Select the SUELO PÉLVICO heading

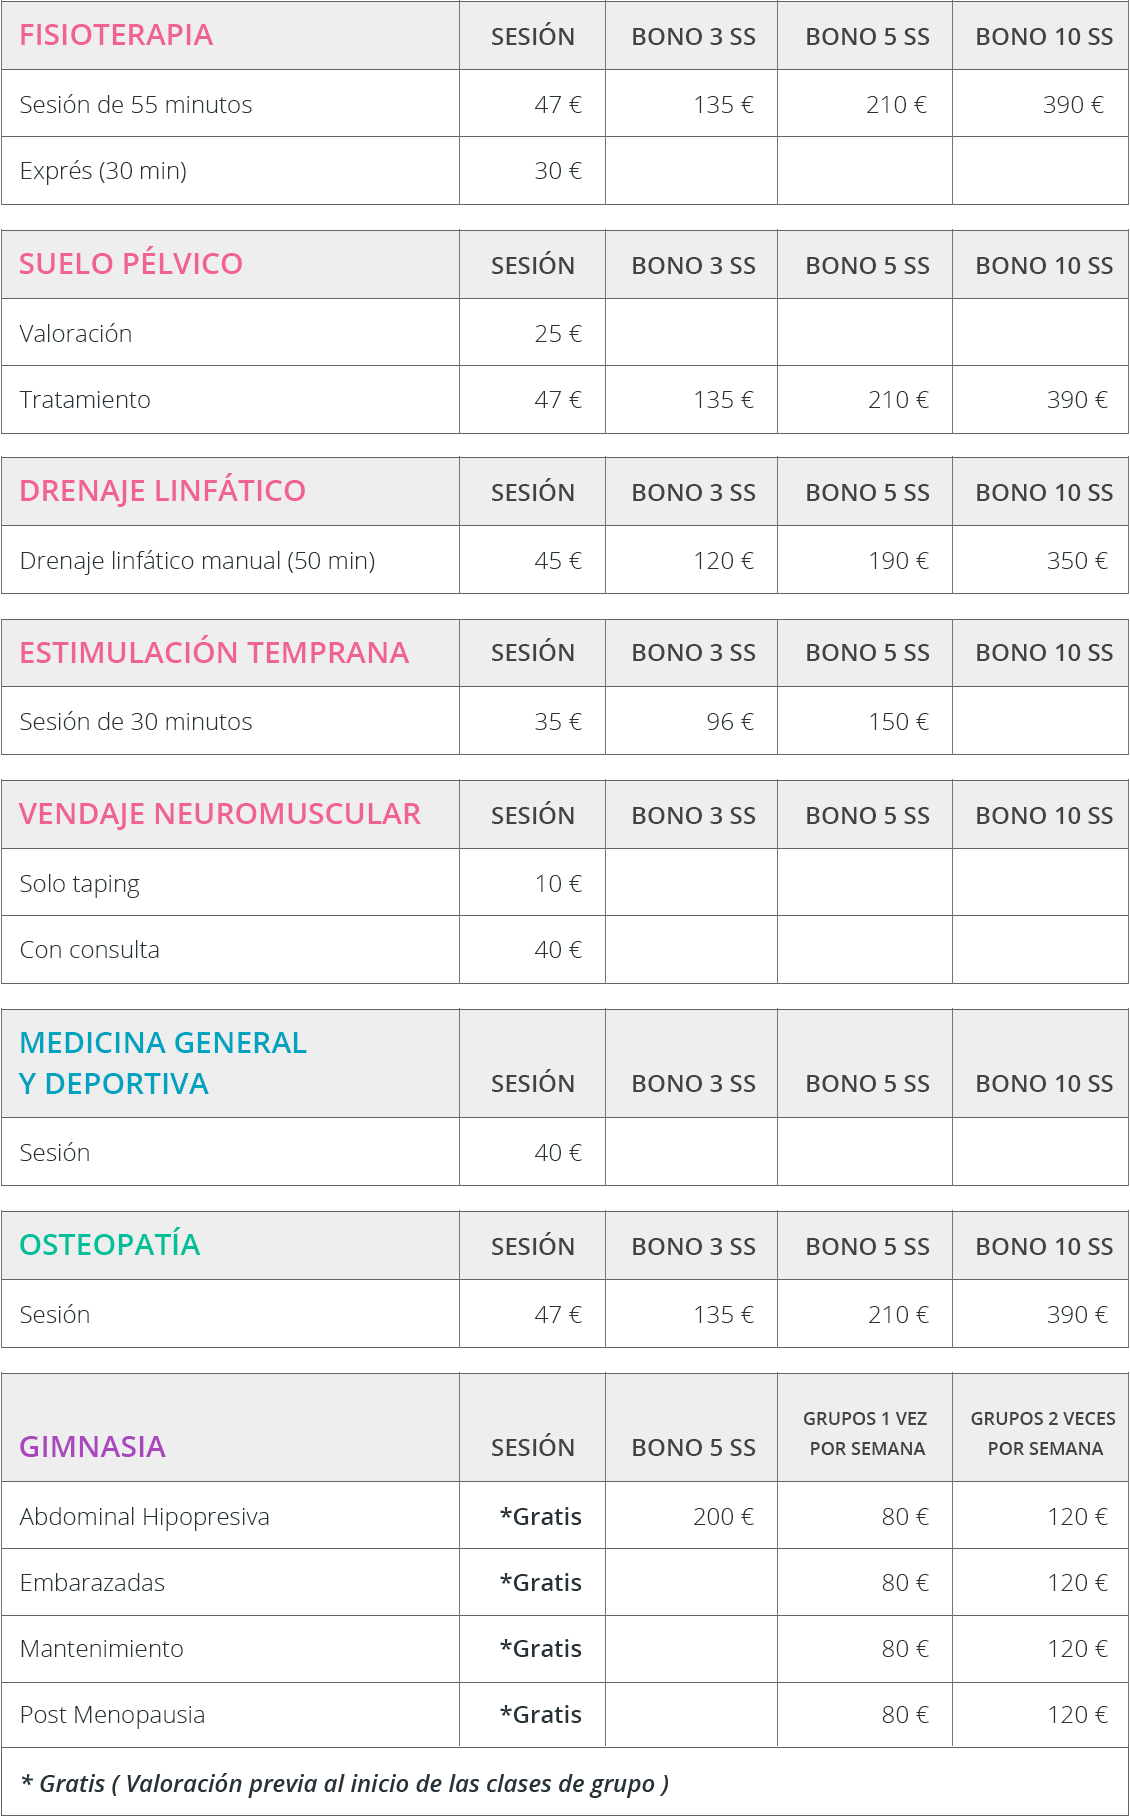tap(131, 264)
